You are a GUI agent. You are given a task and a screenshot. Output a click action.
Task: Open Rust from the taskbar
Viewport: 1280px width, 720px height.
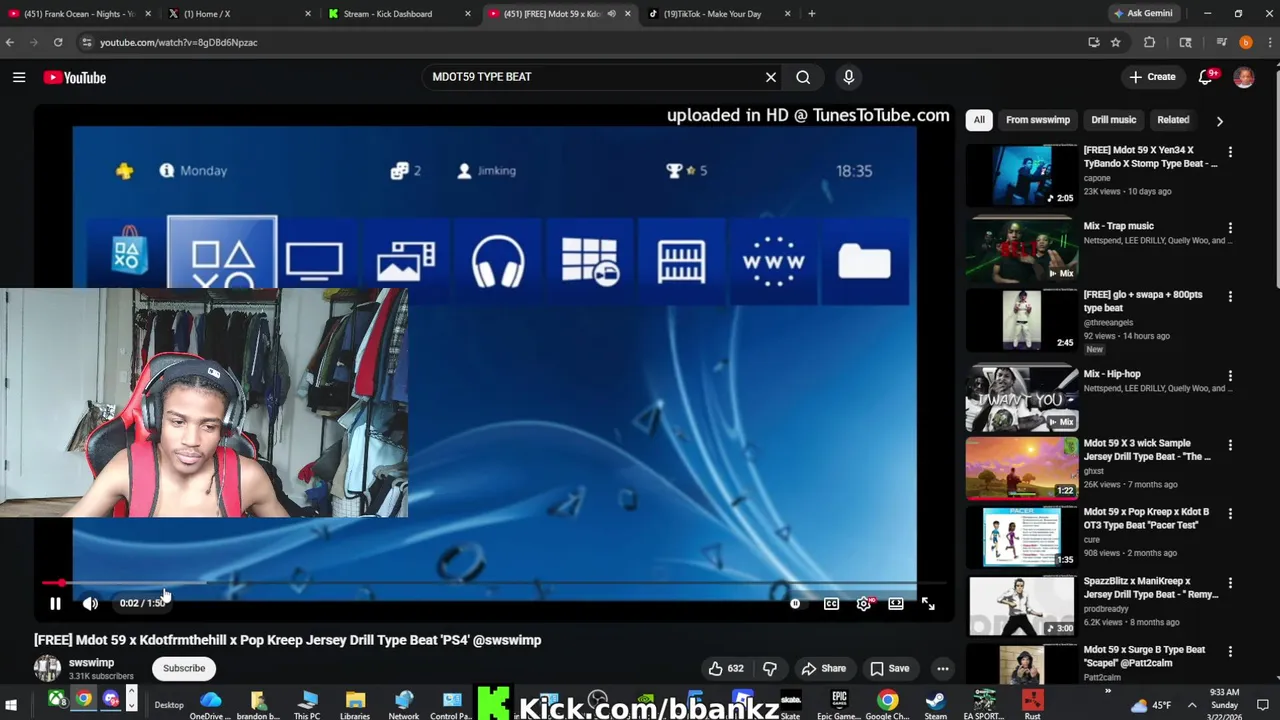pyautogui.click(x=1032, y=704)
